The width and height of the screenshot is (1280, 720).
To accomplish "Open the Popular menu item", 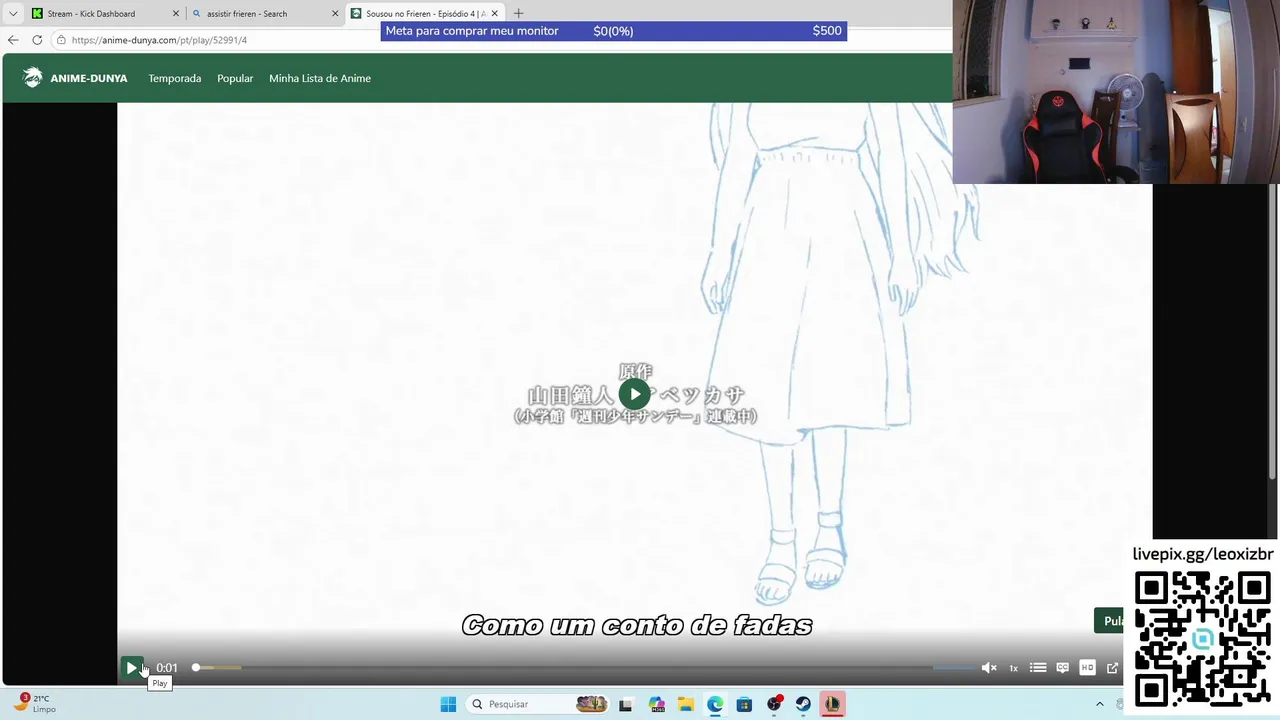I will point(235,78).
